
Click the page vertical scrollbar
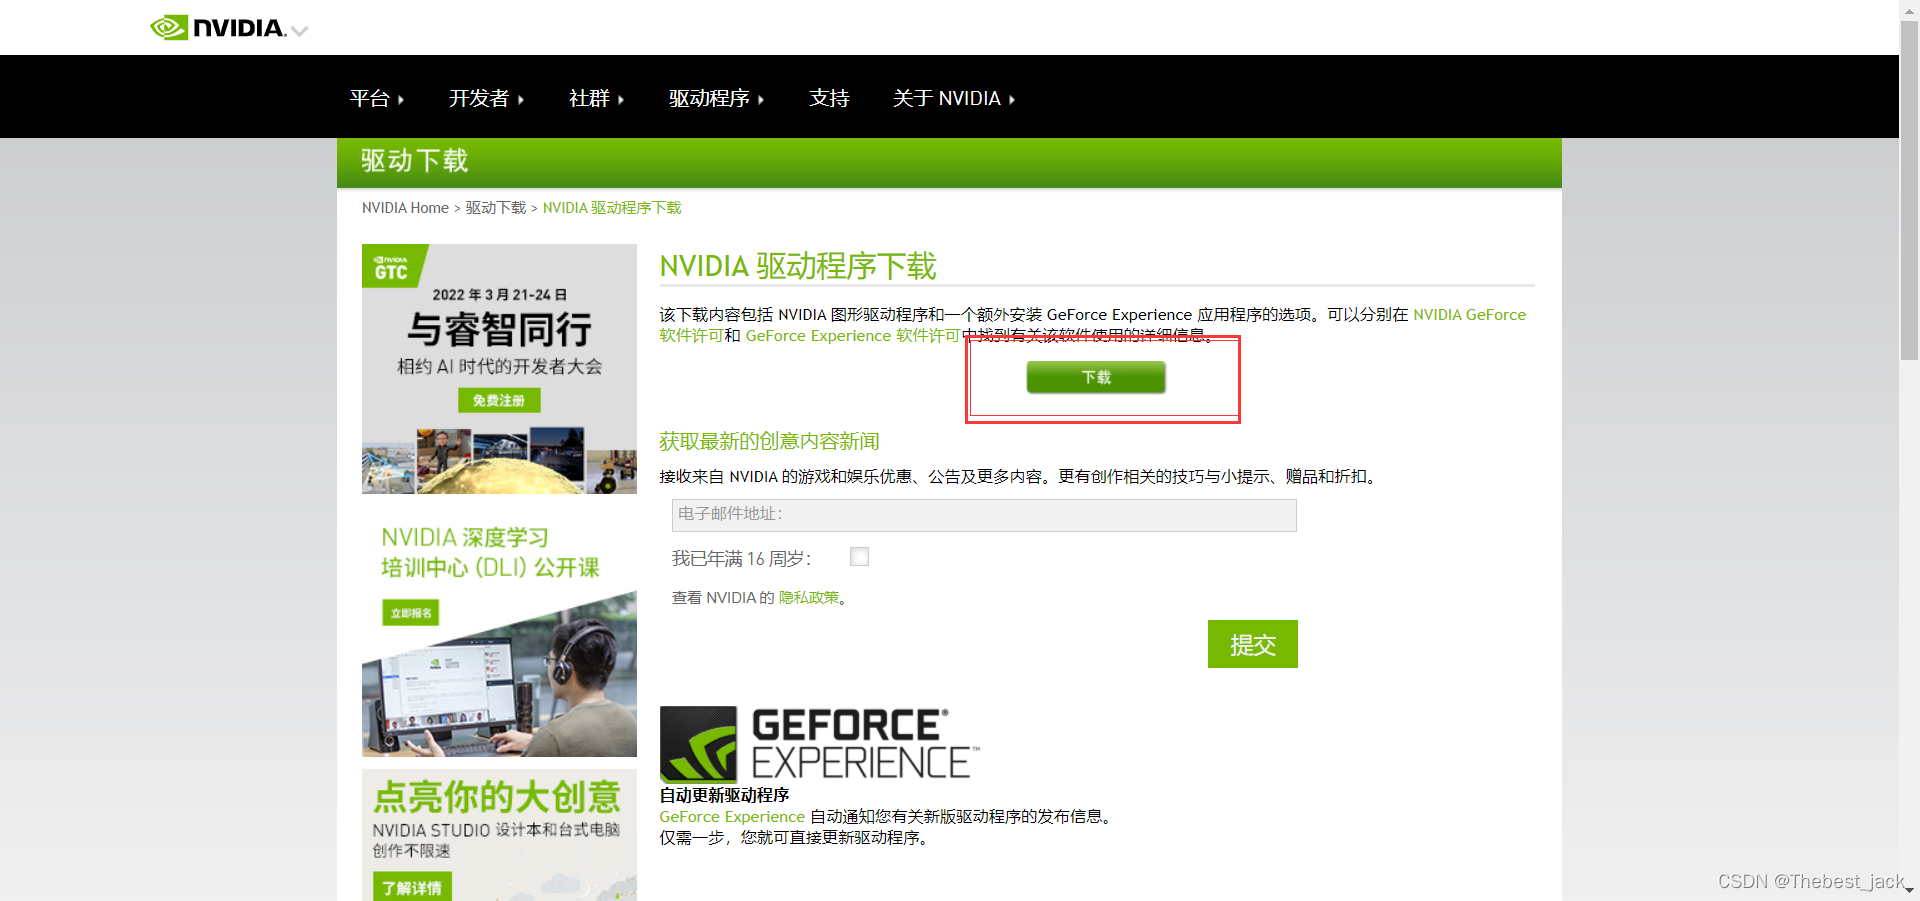click(x=1909, y=190)
